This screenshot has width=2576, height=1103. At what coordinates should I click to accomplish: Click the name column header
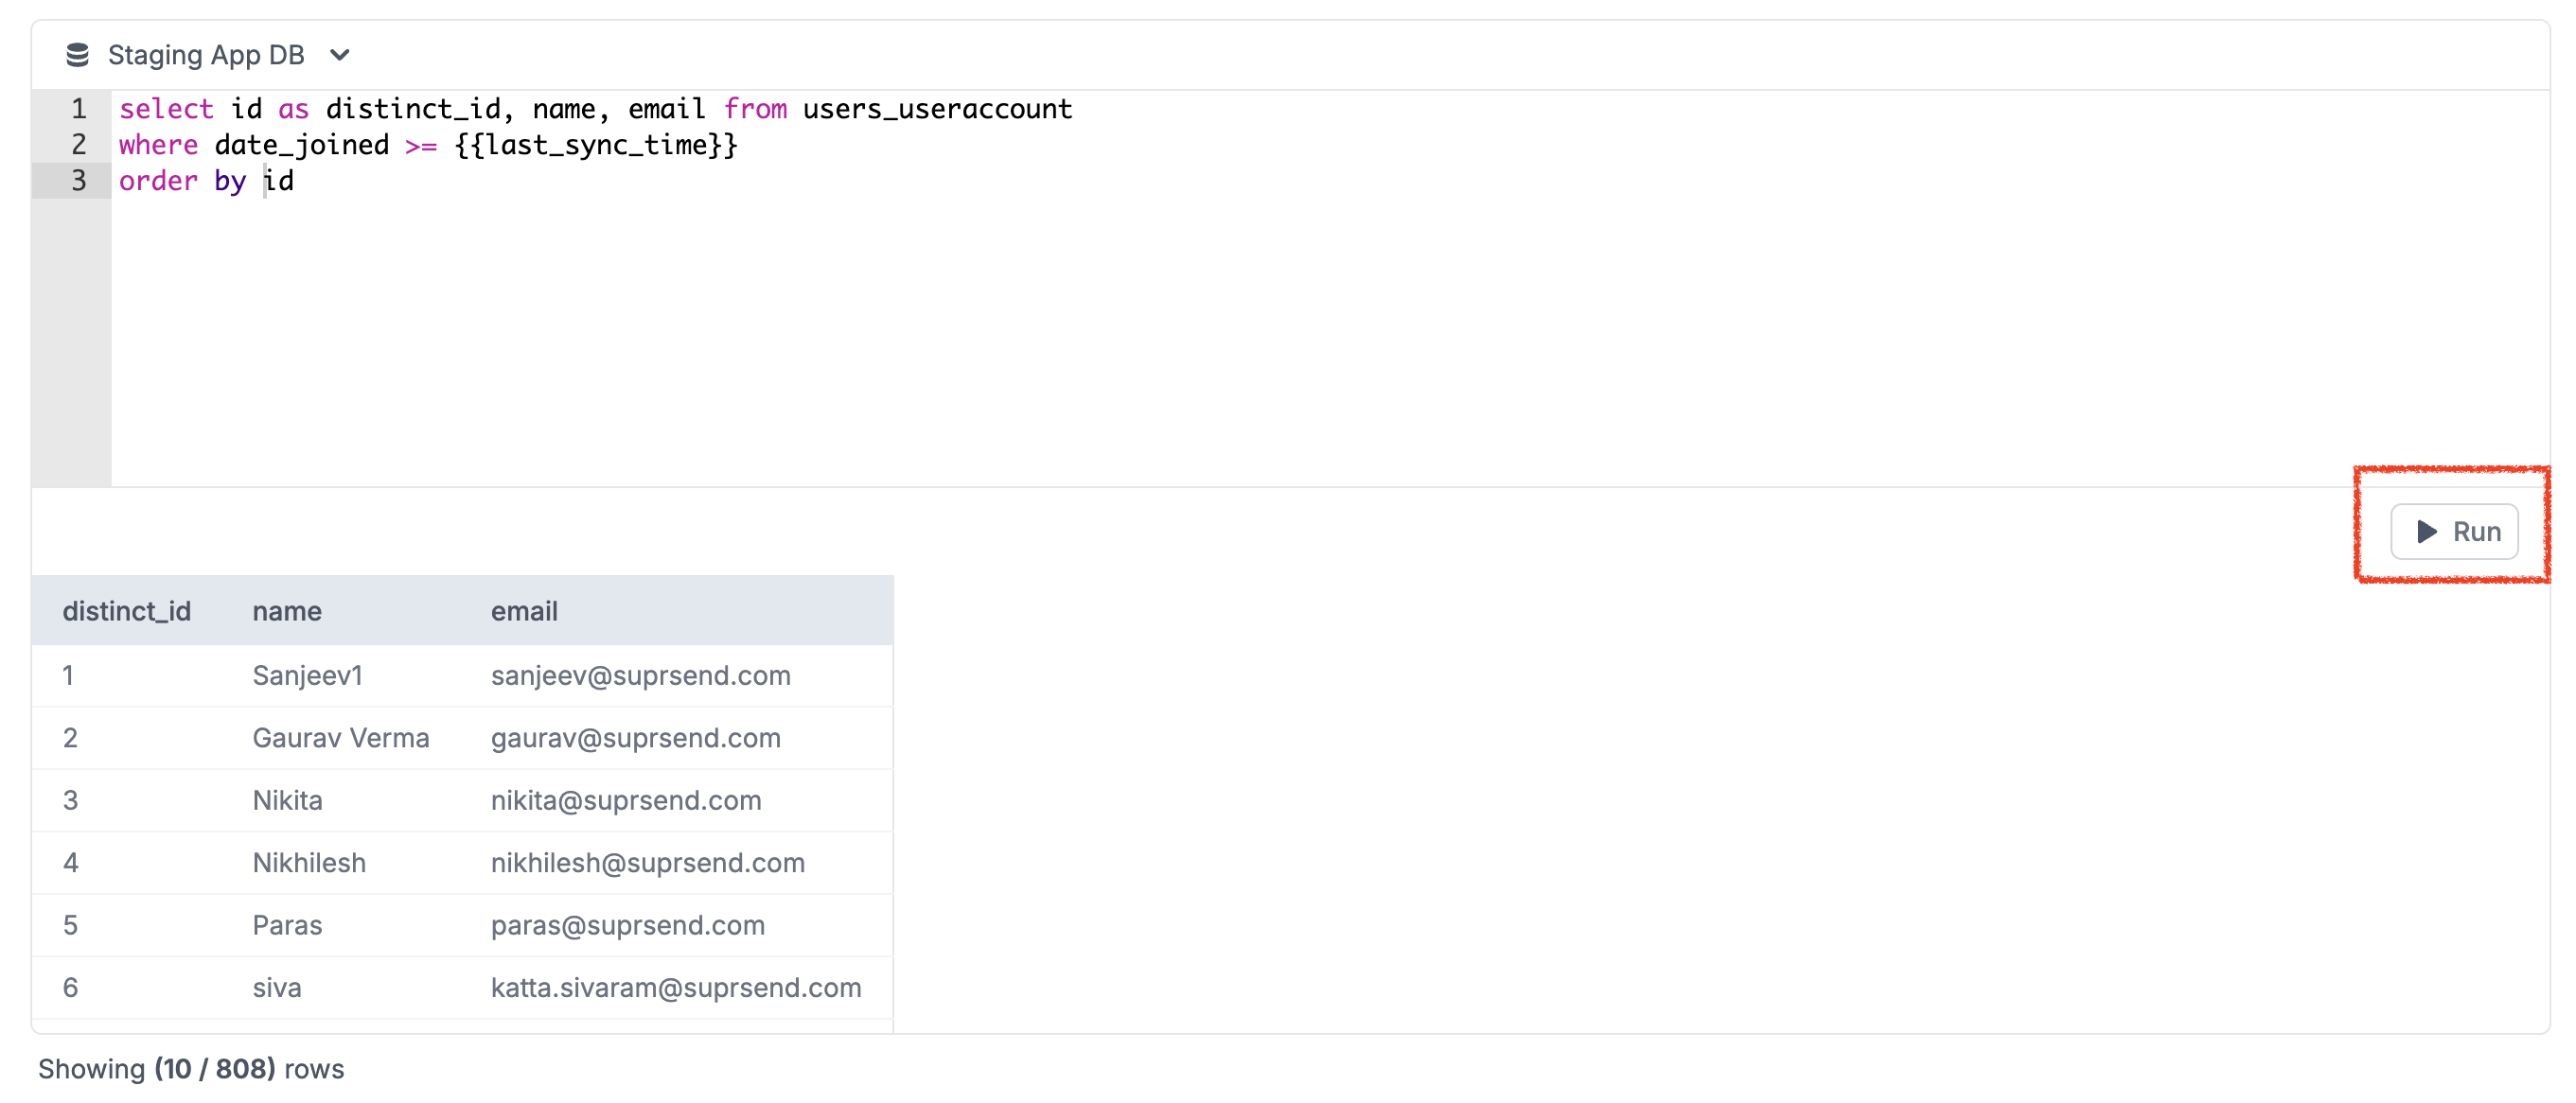(287, 611)
